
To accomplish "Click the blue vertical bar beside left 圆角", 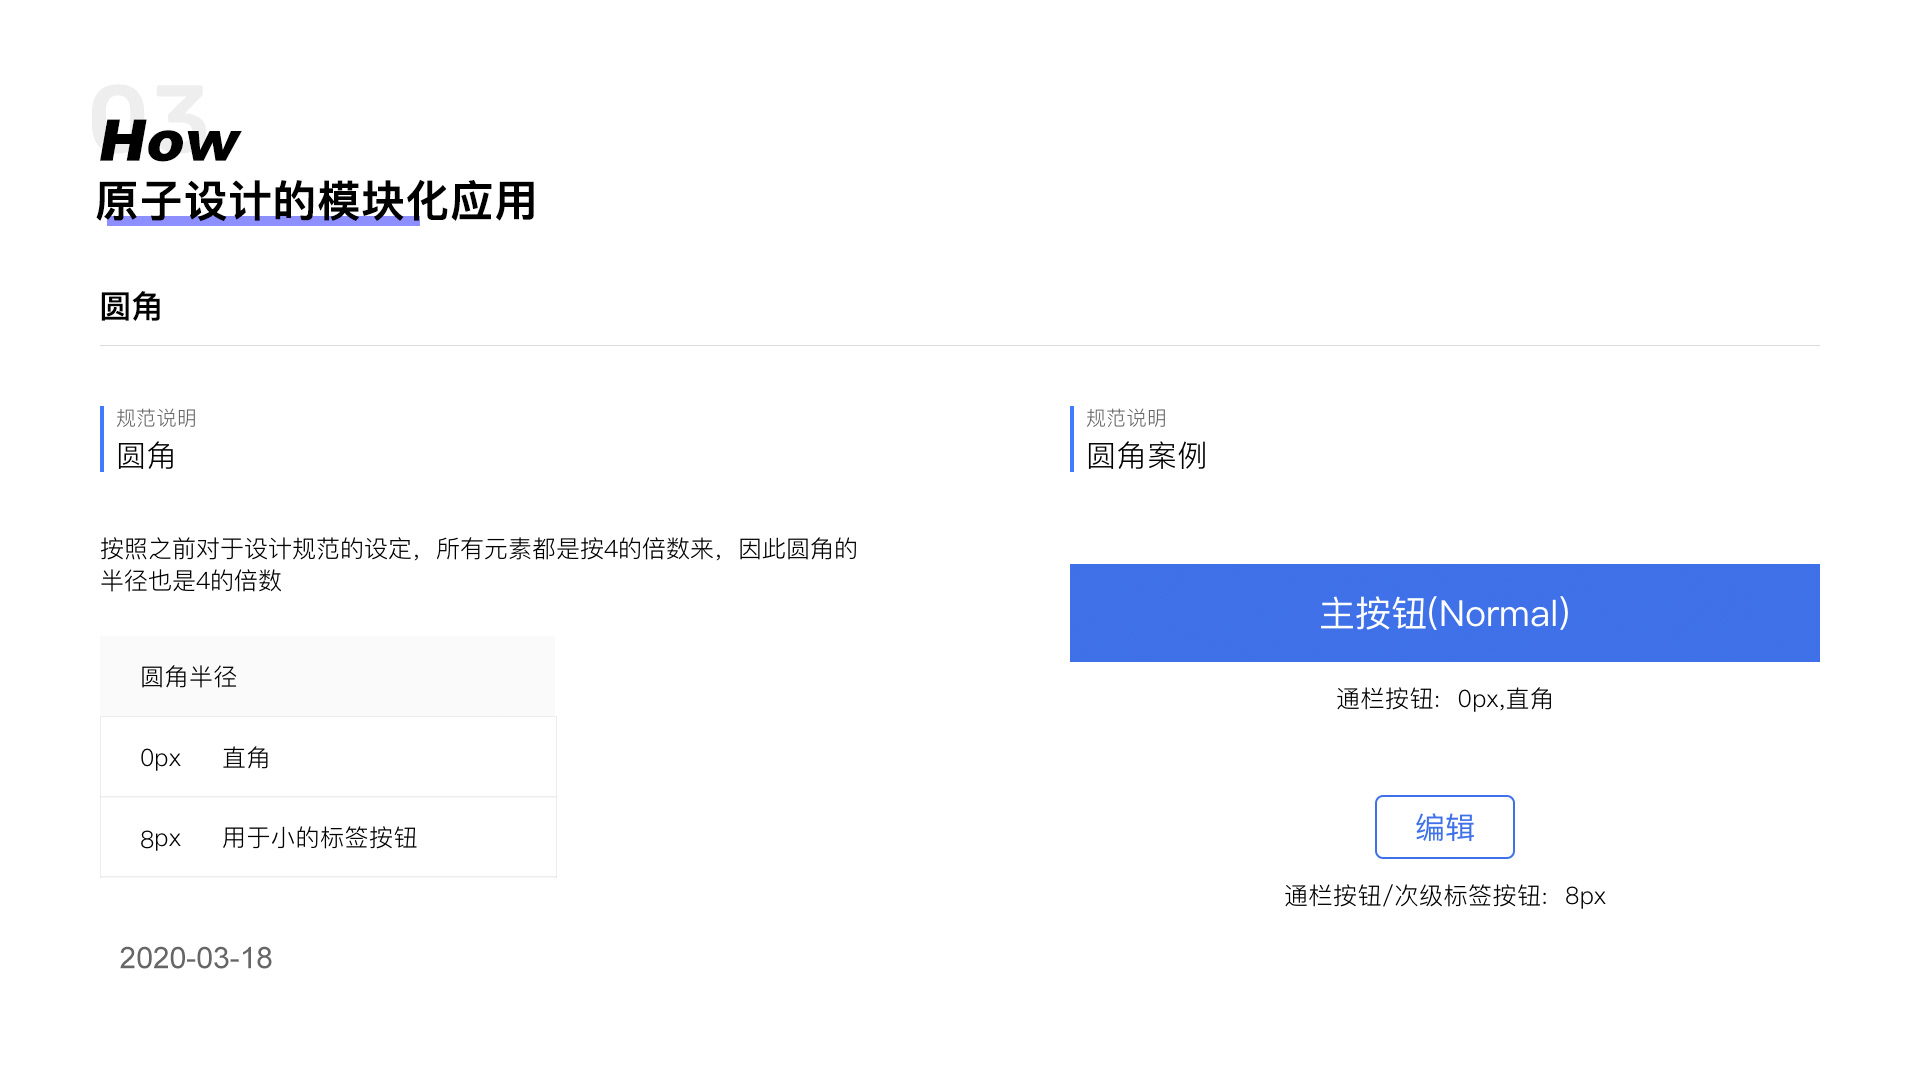I will point(102,438).
